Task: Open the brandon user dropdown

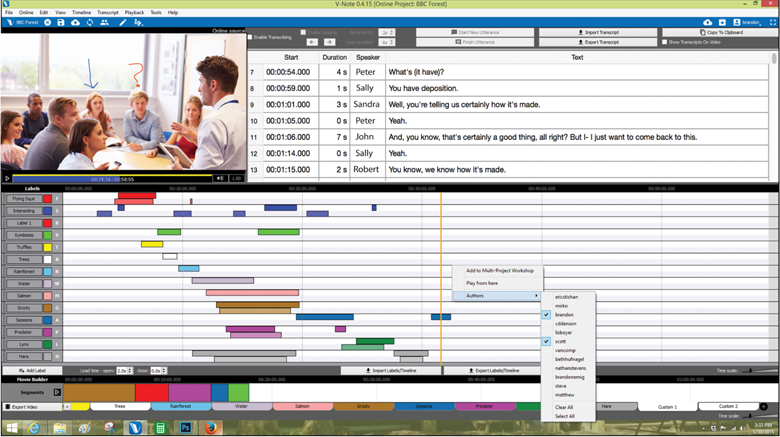Action: point(750,22)
